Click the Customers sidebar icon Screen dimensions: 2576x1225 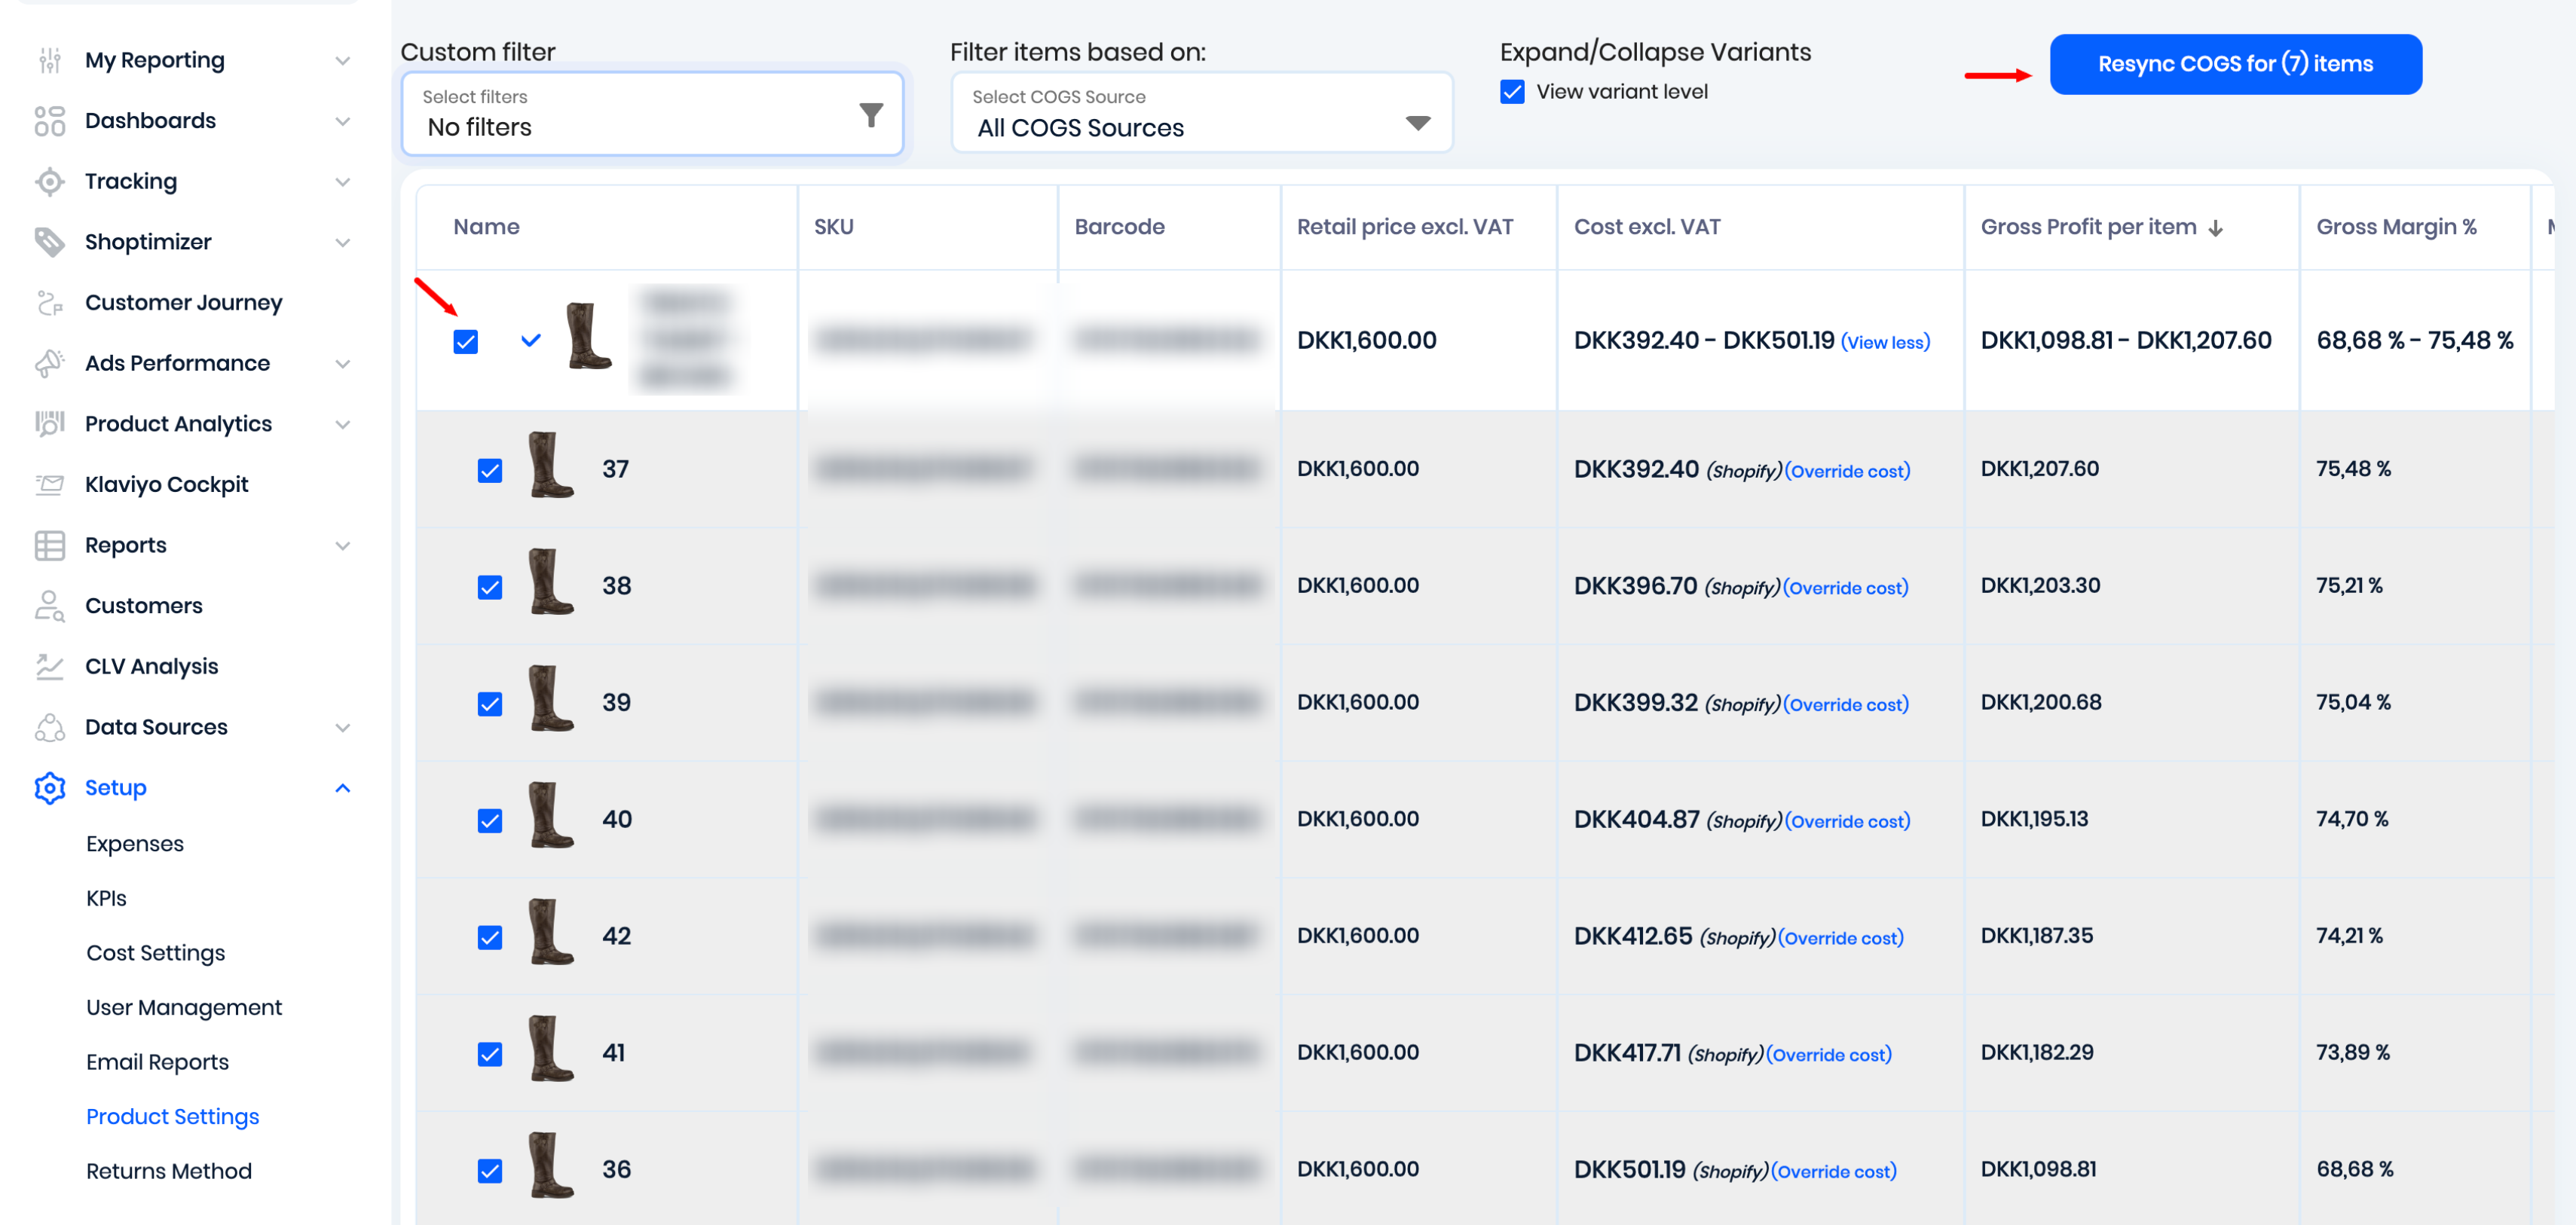[49, 606]
